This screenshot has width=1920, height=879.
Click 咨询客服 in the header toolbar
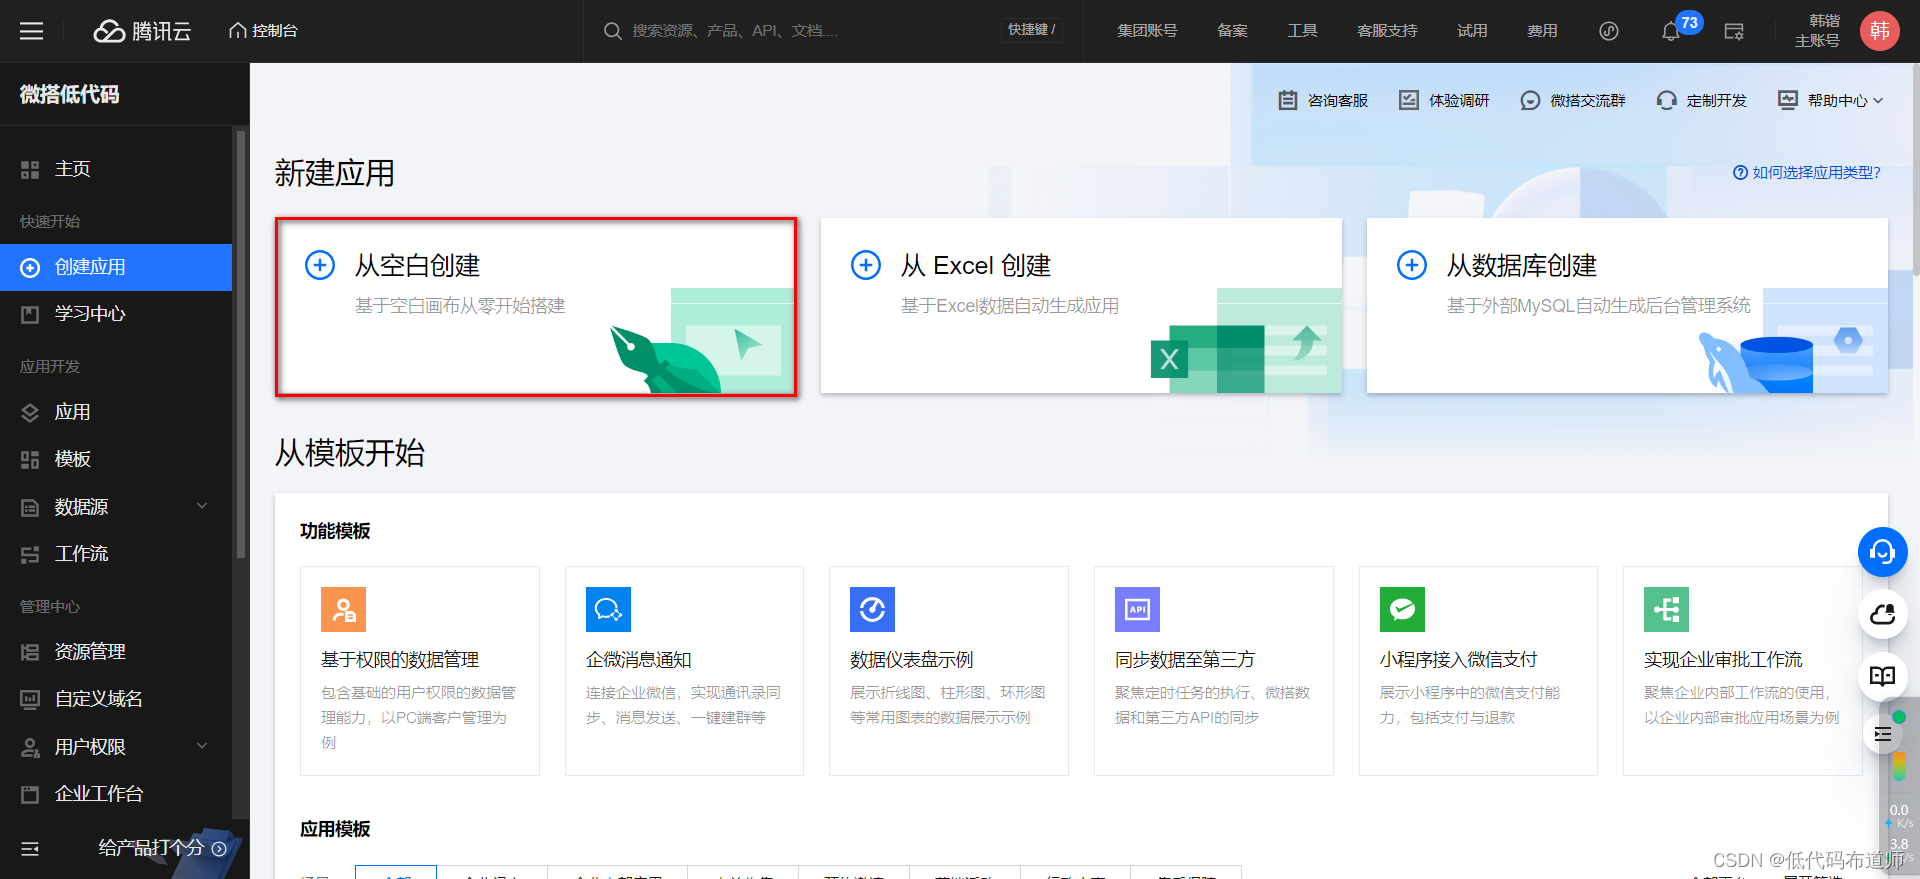(x=1323, y=100)
